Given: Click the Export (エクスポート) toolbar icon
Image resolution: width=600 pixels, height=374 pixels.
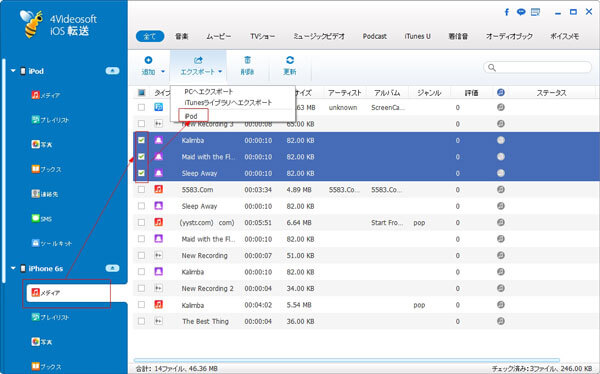Looking at the screenshot, I should [198, 60].
